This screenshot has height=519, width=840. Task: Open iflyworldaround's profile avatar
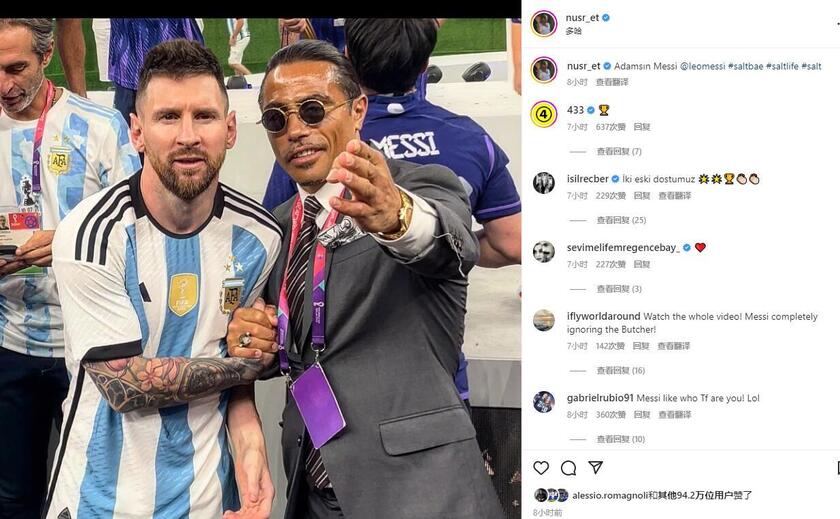click(544, 320)
